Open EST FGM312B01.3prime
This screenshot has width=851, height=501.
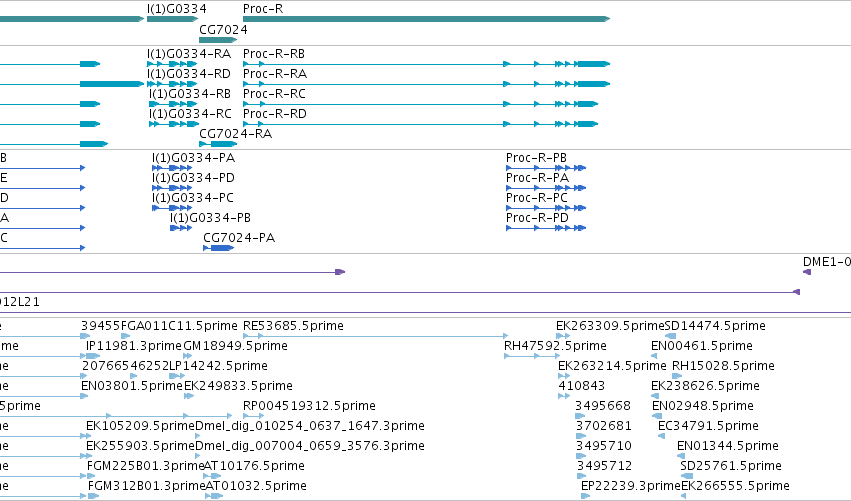coord(147,487)
